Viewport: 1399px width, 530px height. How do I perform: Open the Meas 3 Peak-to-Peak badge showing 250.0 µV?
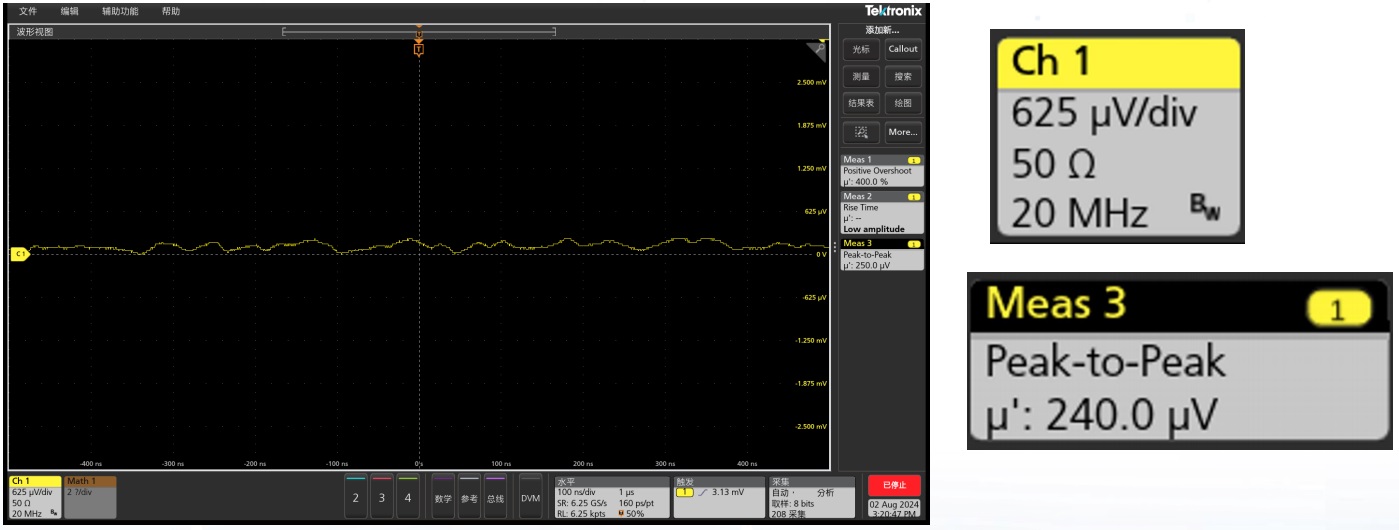tap(882, 254)
